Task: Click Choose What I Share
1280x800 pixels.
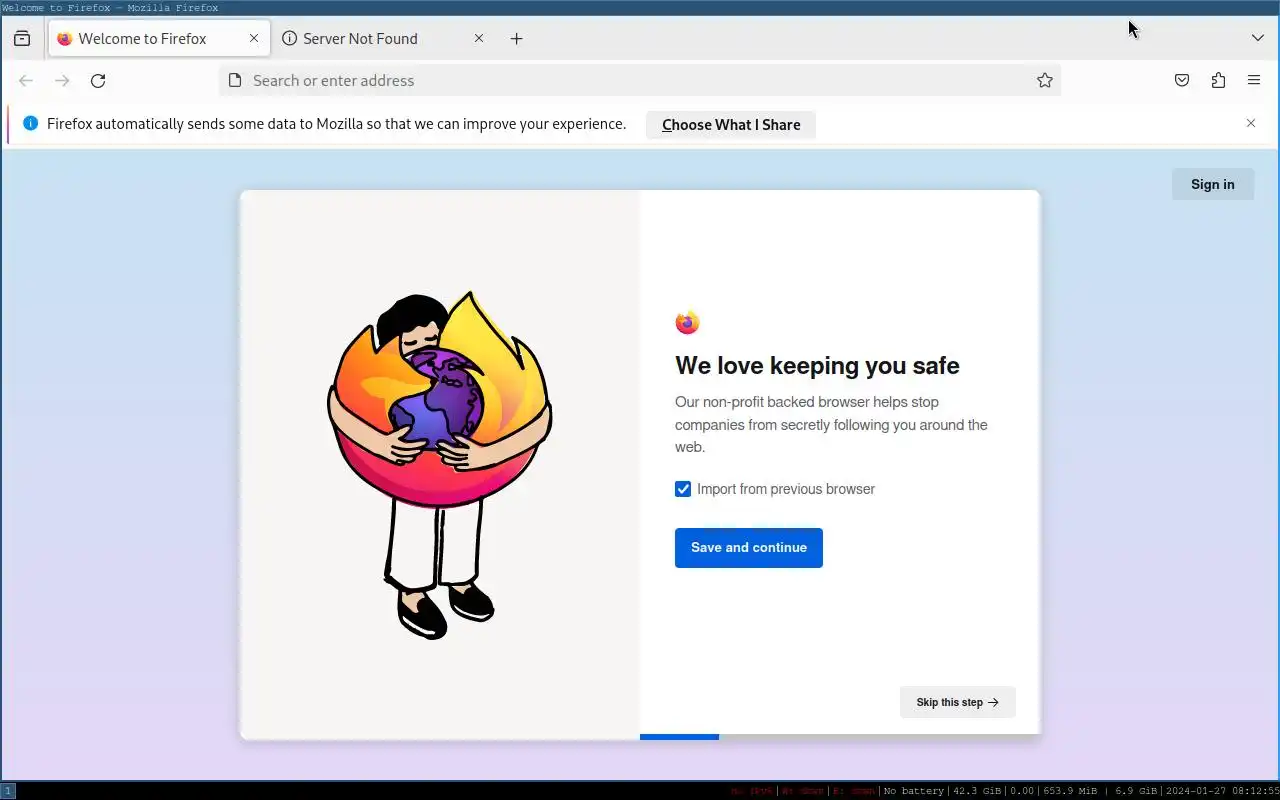Action: (731, 125)
